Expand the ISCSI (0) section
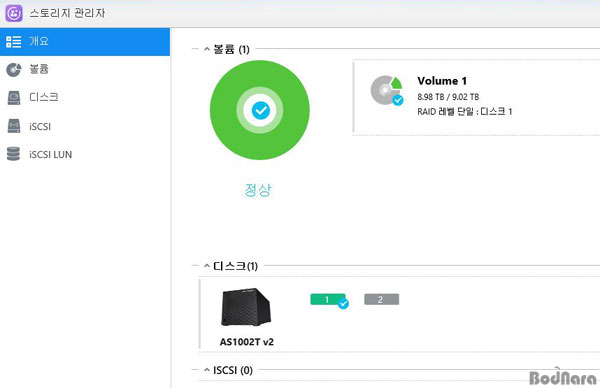600x388 pixels. point(207,370)
